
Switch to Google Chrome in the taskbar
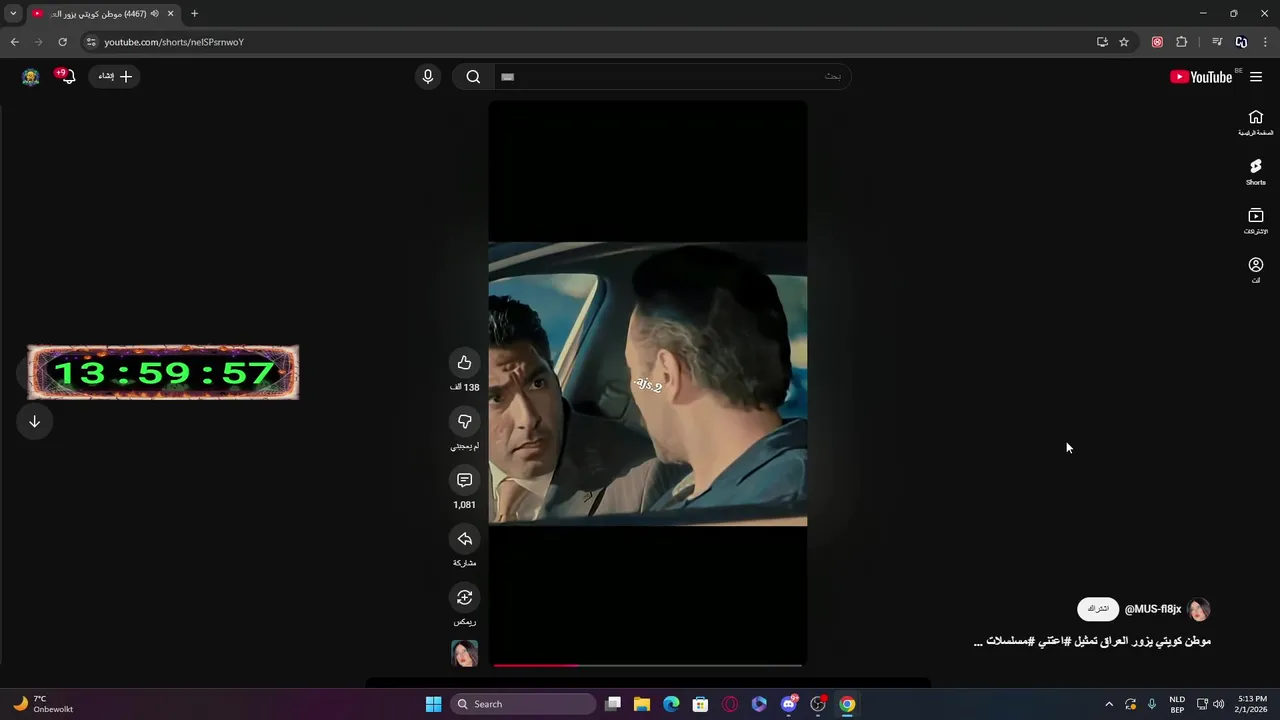coord(847,704)
